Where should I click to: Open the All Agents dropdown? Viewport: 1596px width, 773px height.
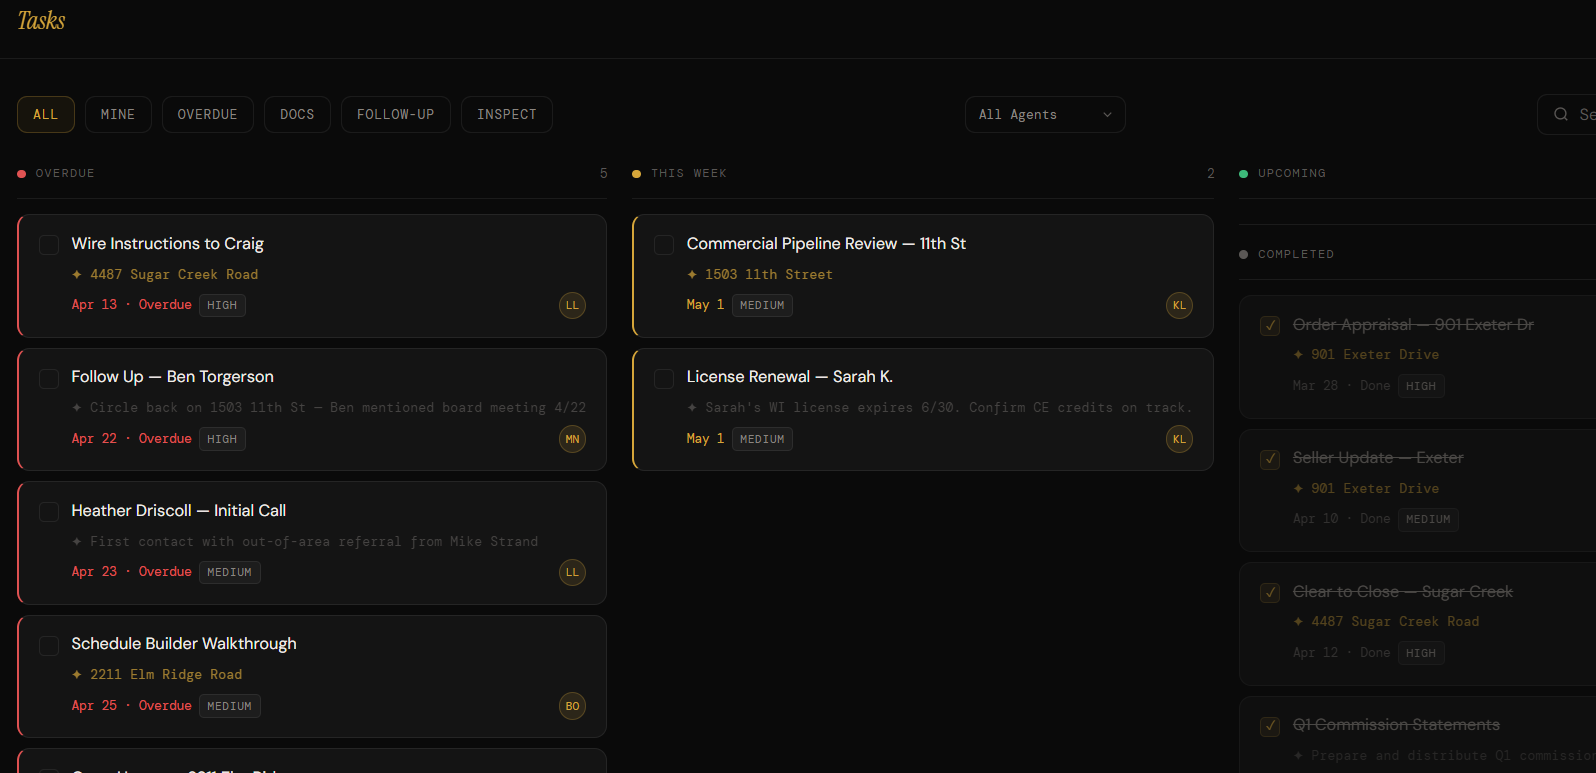click(1045, 115)
